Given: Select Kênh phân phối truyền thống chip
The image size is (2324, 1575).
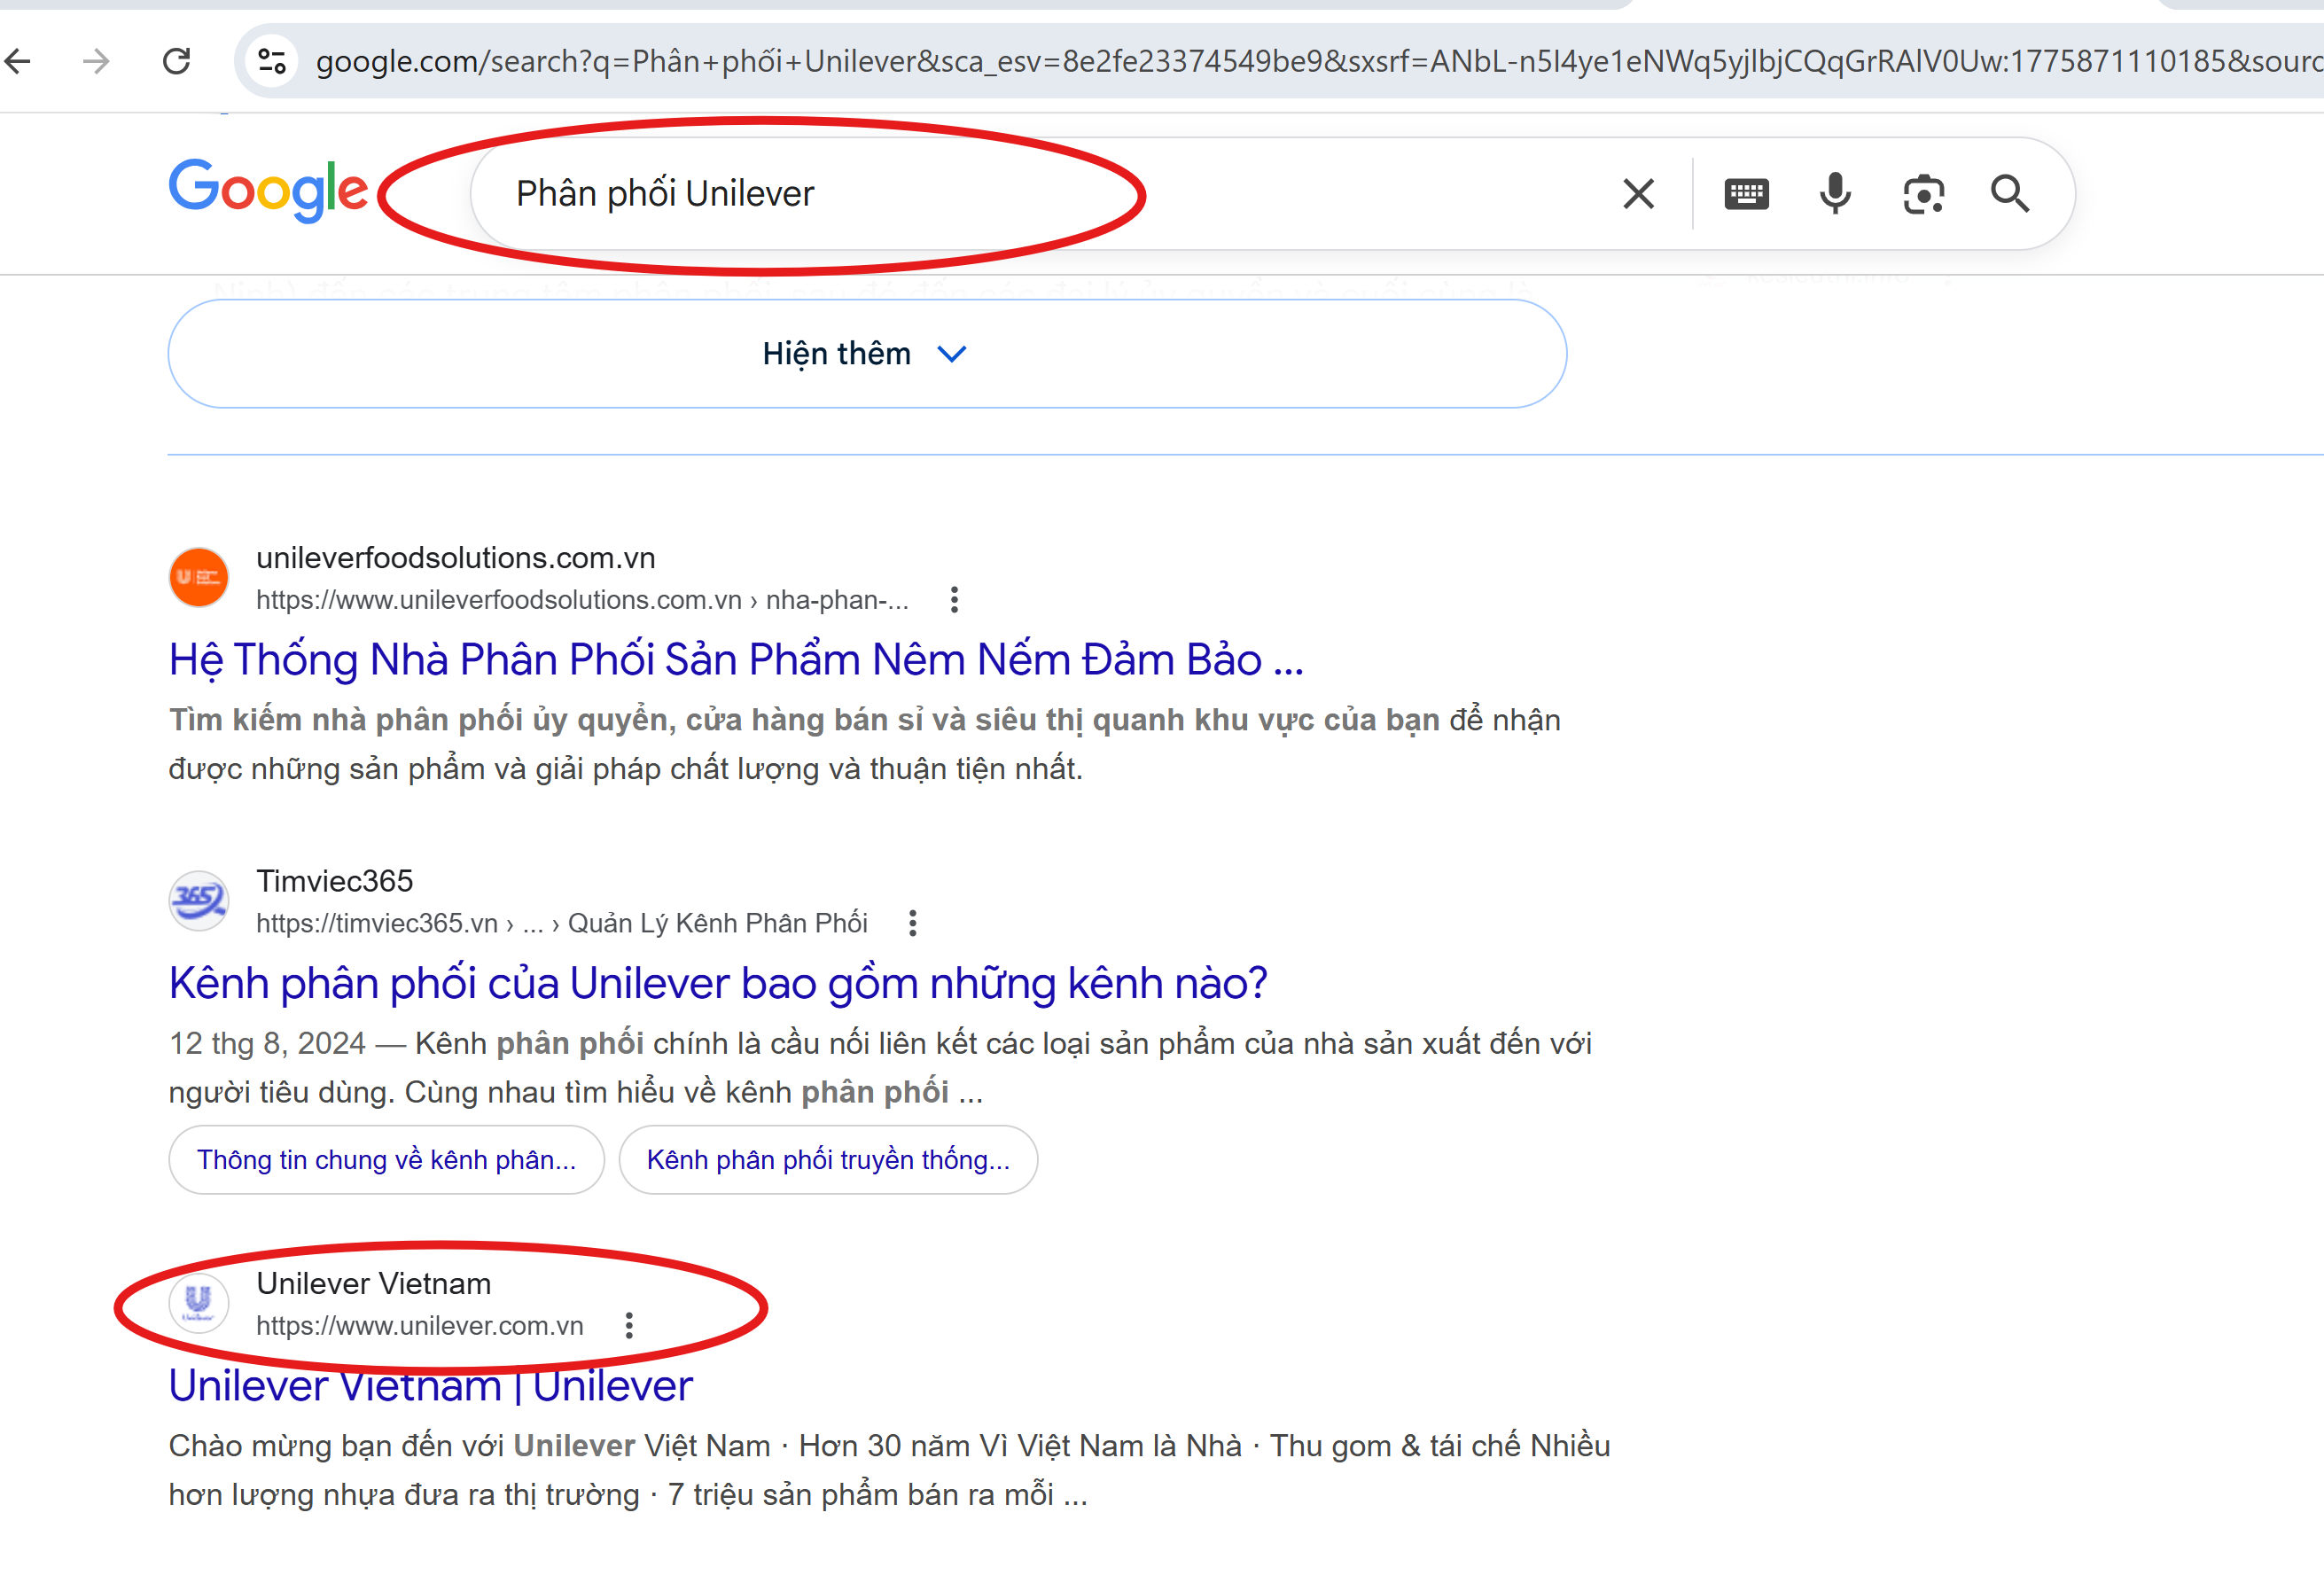Looking at the screenshot, I should [827, 1160].
